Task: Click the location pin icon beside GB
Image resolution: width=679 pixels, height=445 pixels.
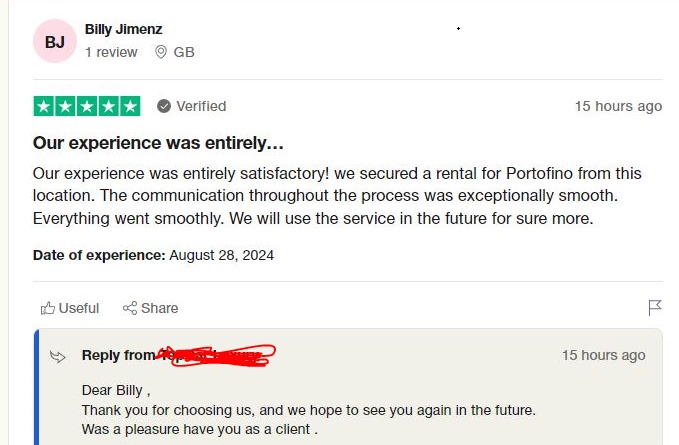Action: pyautogui.click(x=161, y=52)
